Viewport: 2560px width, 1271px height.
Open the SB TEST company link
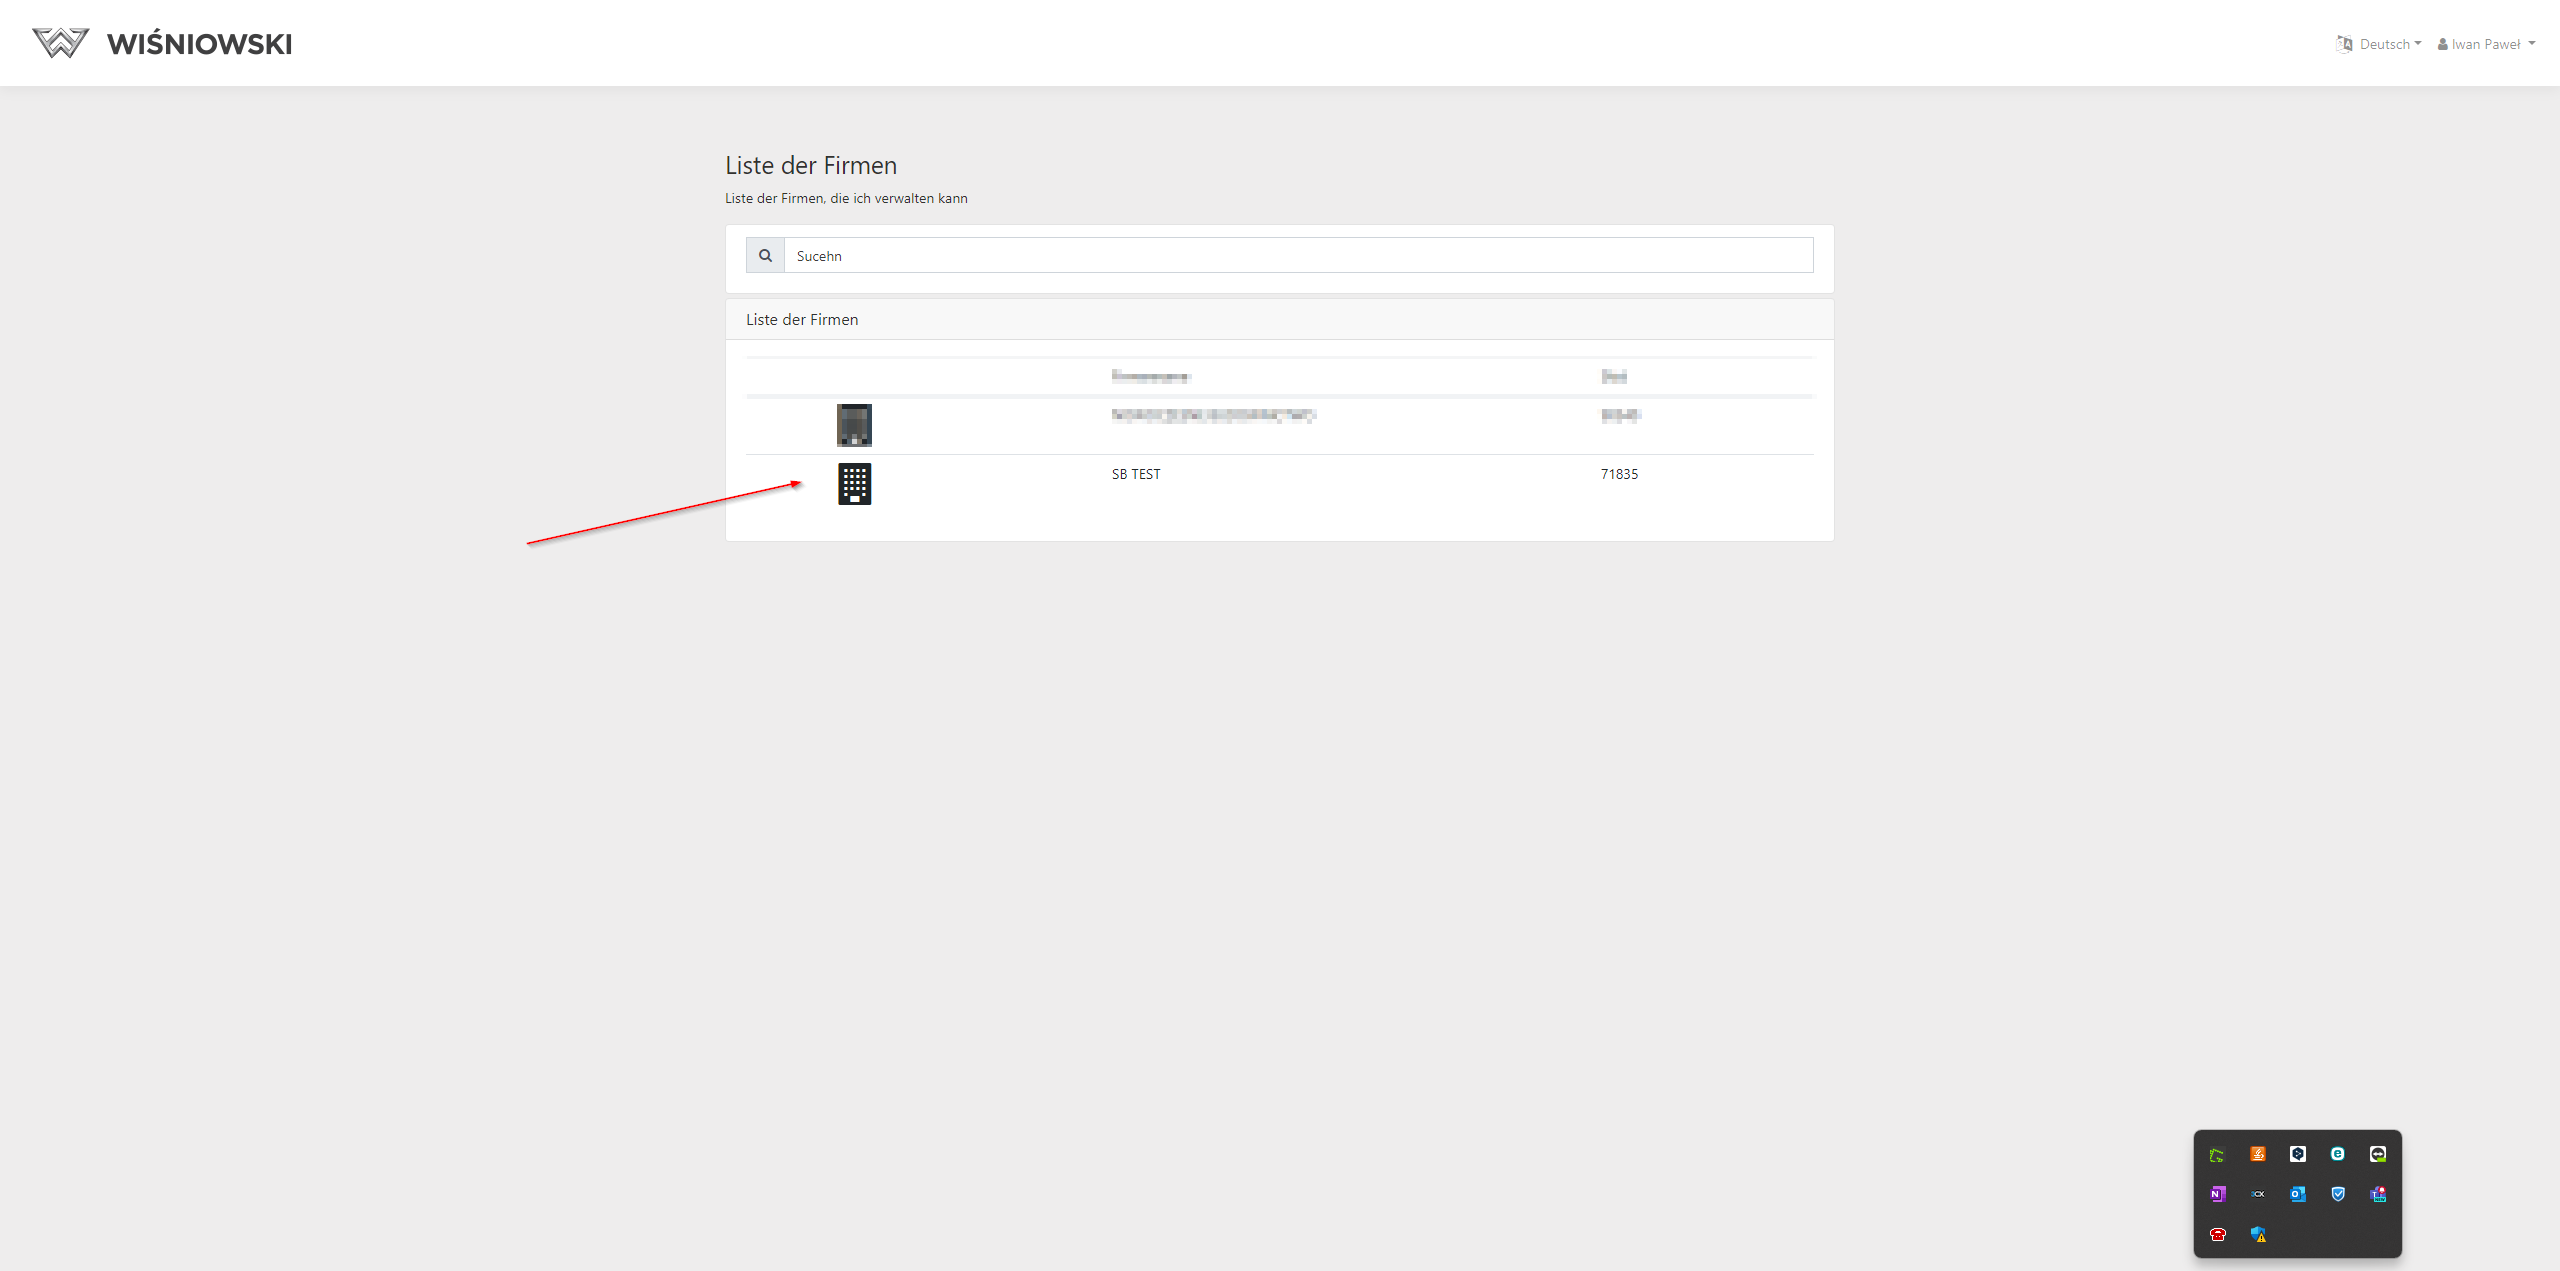1136,474
